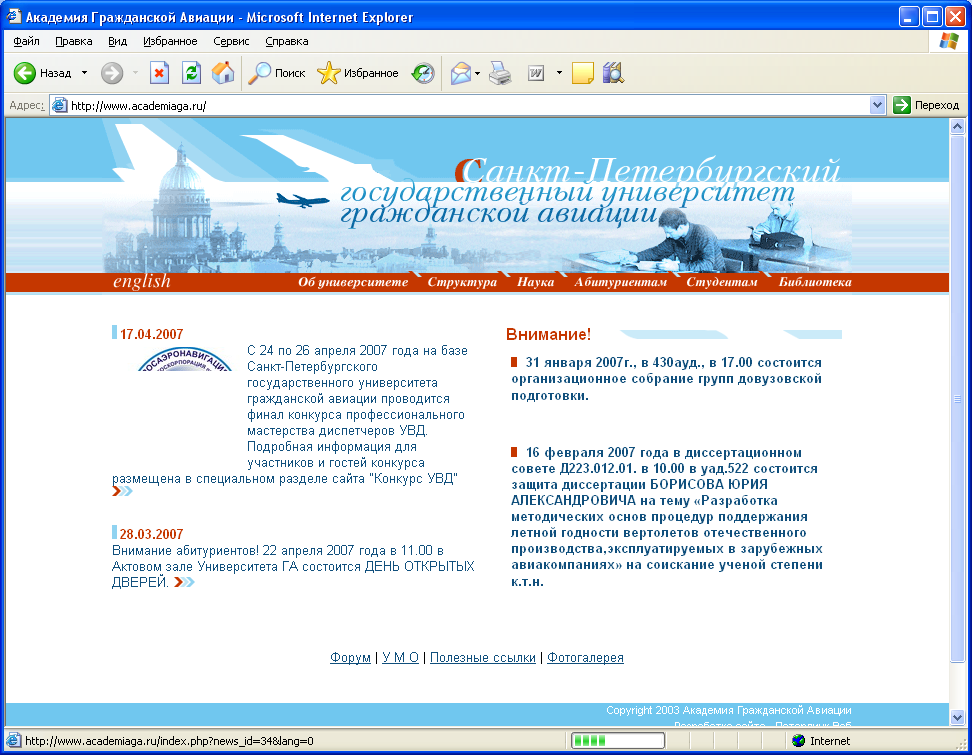Open the Структура section
Viewport: 972px width, 755px height.
(462, 282)
